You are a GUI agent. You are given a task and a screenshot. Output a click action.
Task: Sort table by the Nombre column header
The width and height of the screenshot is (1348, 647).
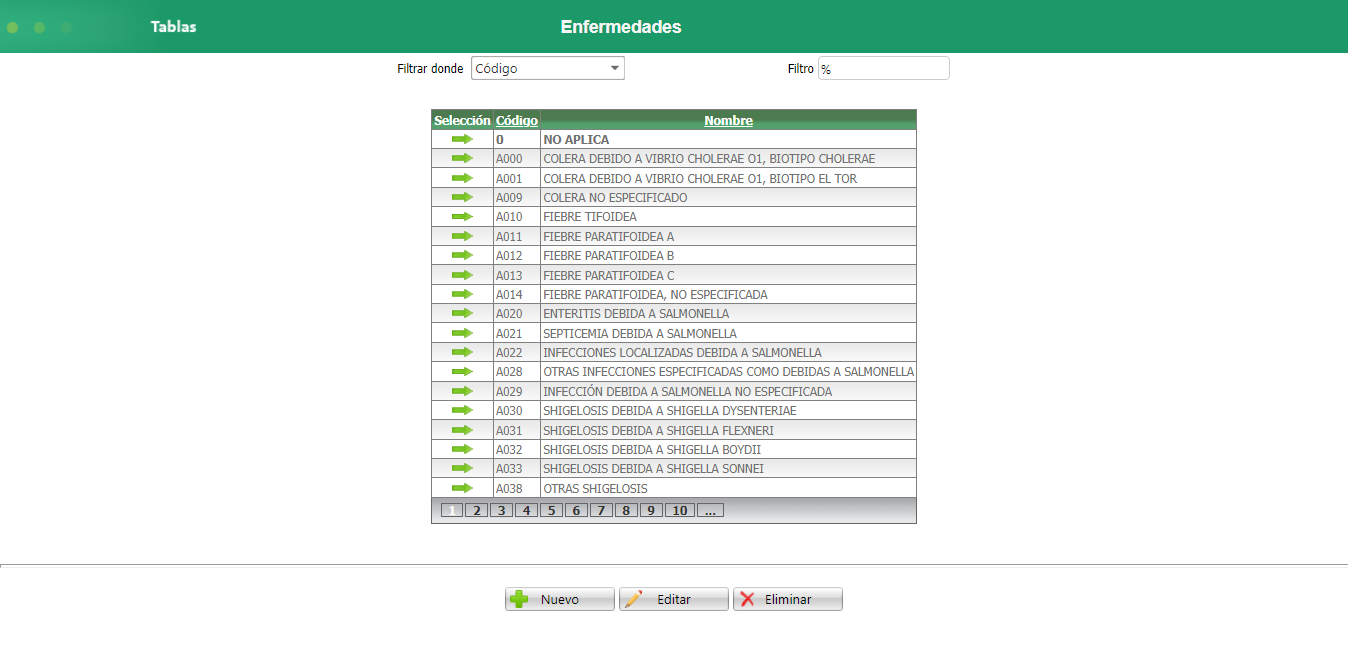click(728, 120)
